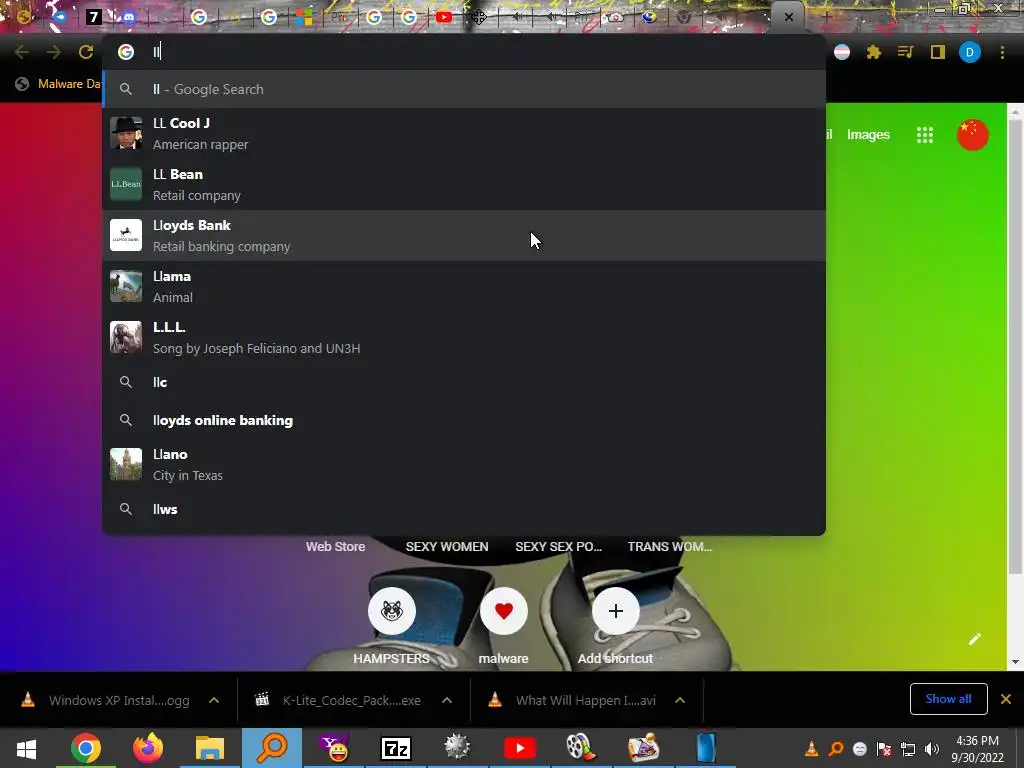The image size is (1024, 768).
Task: Open the Google apps grid icon
Action: (x=925, y=135)
